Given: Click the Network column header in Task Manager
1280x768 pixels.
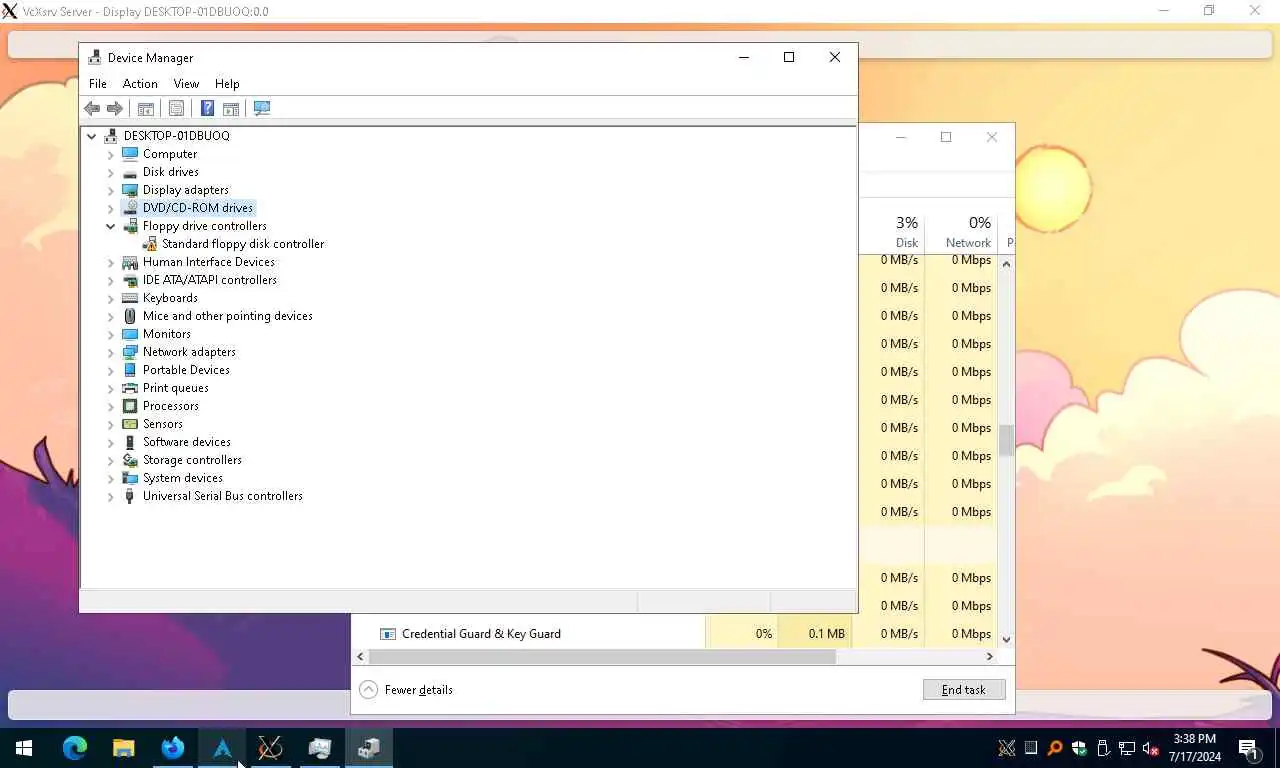Looking at the screenshot, I should tap(960, 232).
